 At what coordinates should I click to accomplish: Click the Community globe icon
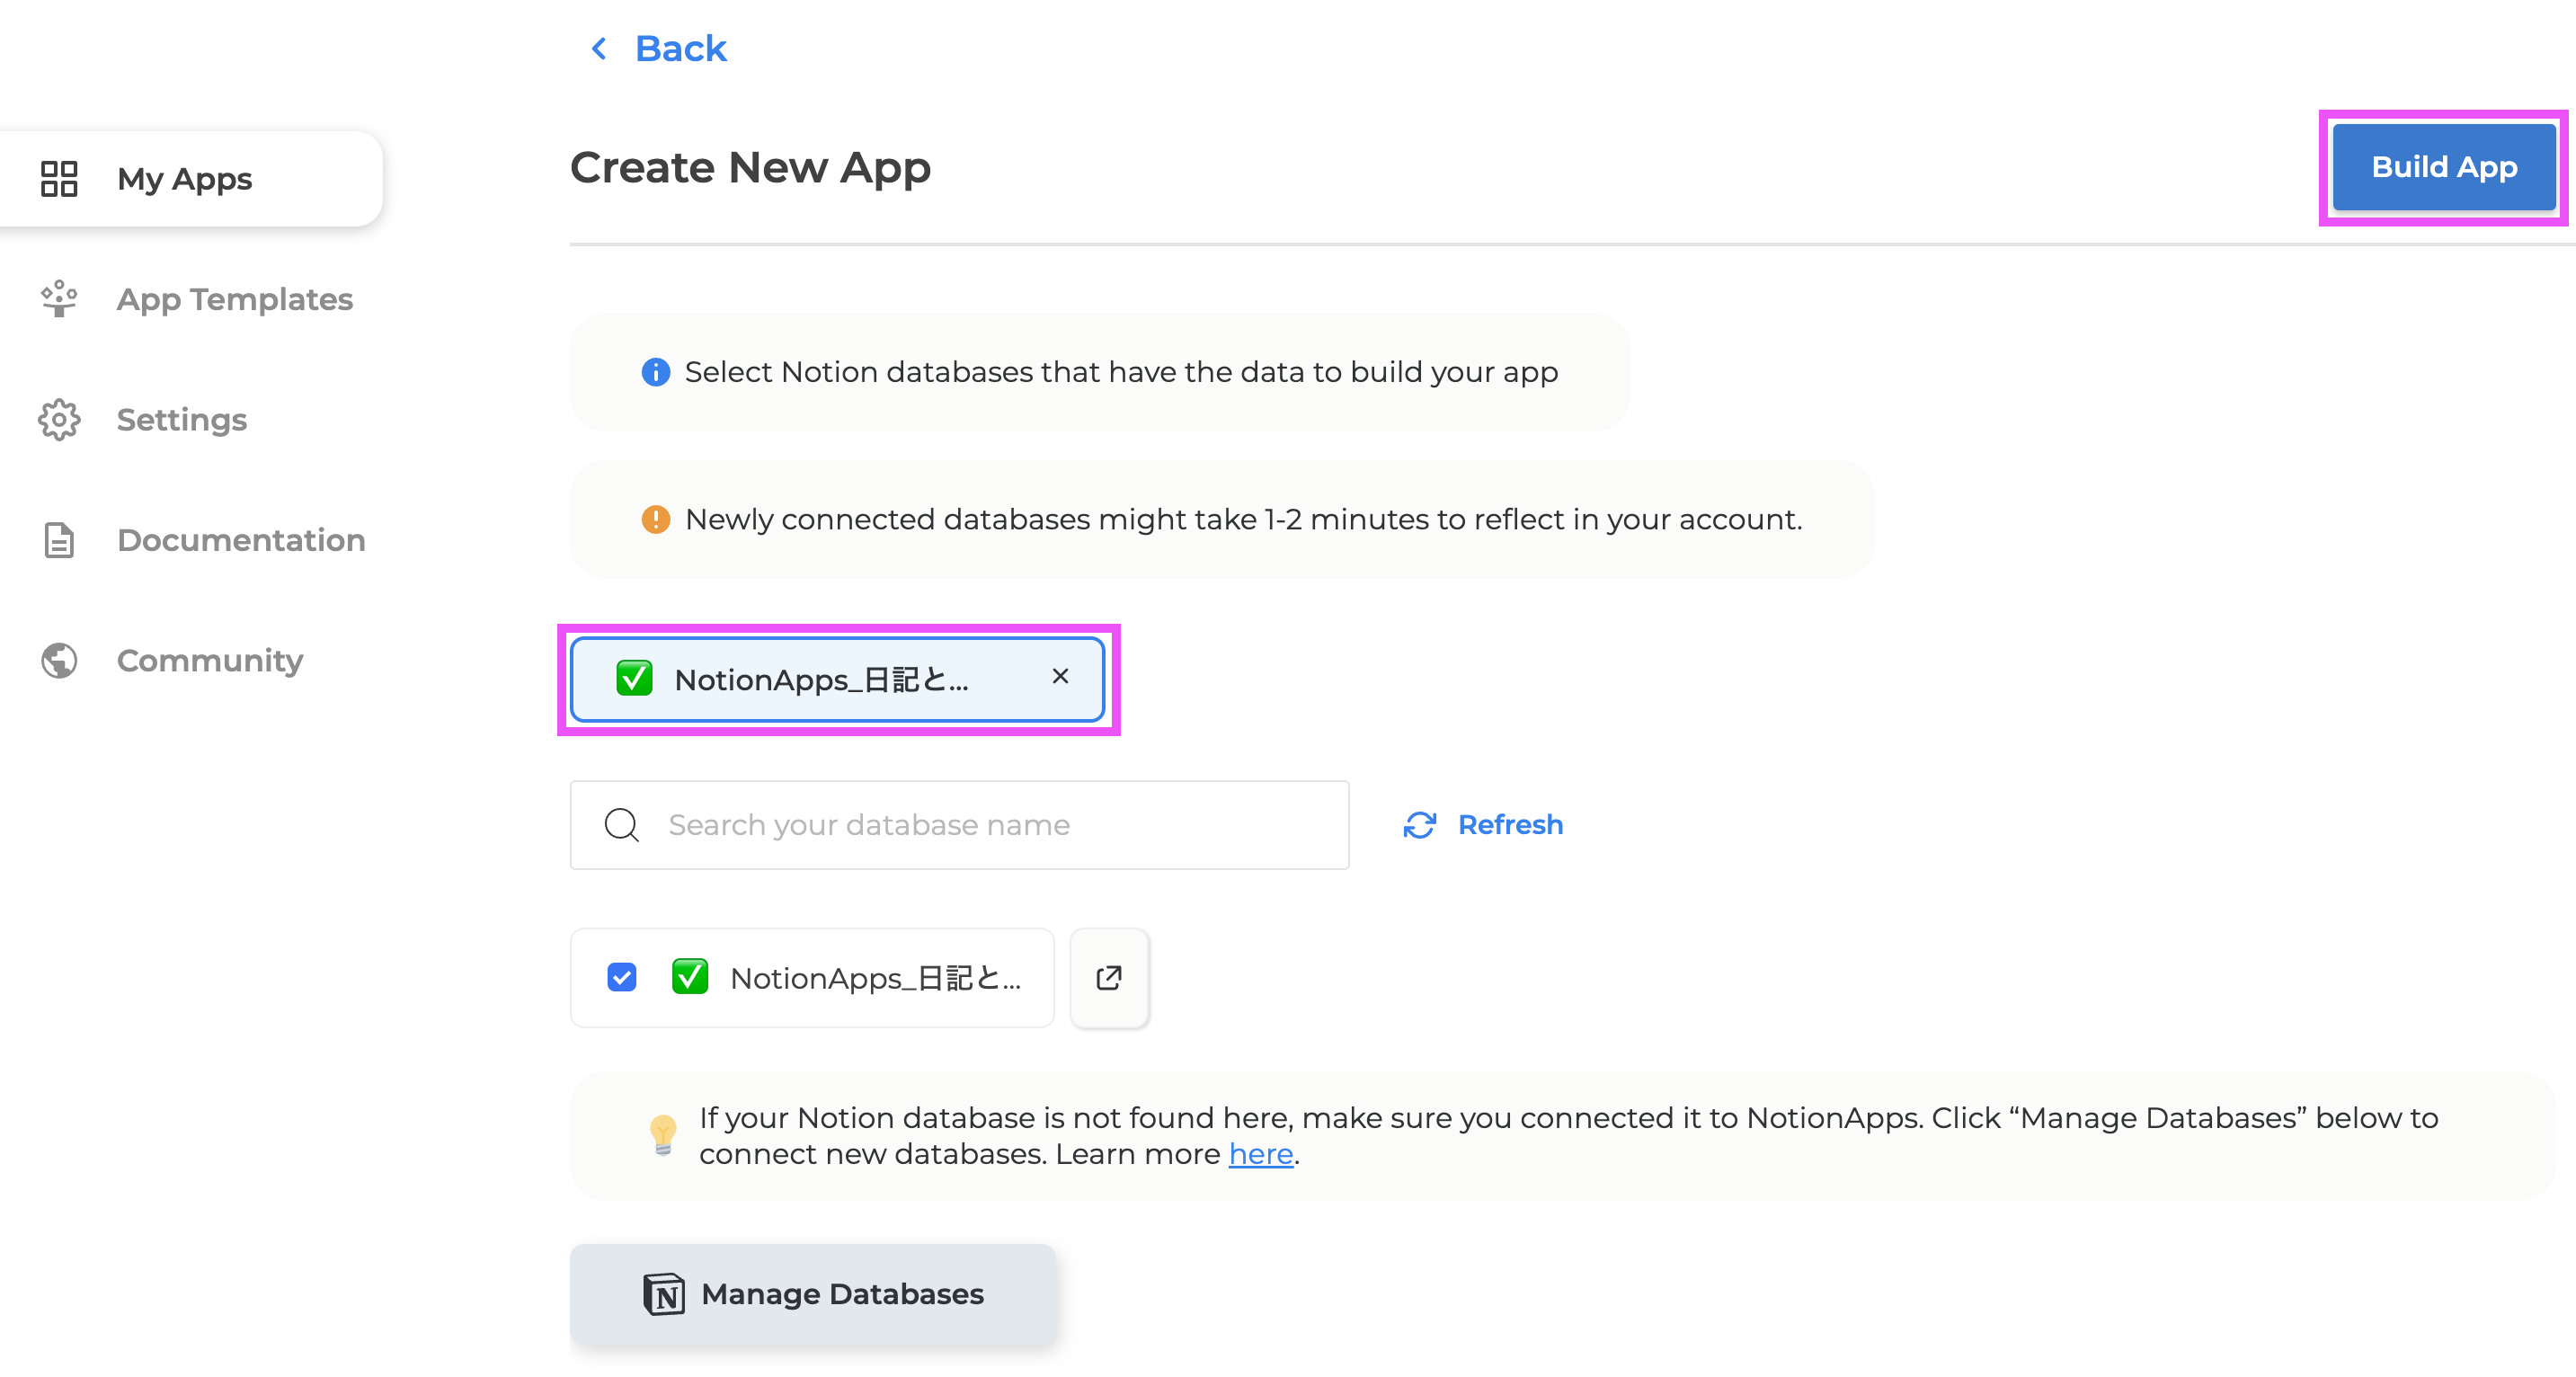coord(59,660)
